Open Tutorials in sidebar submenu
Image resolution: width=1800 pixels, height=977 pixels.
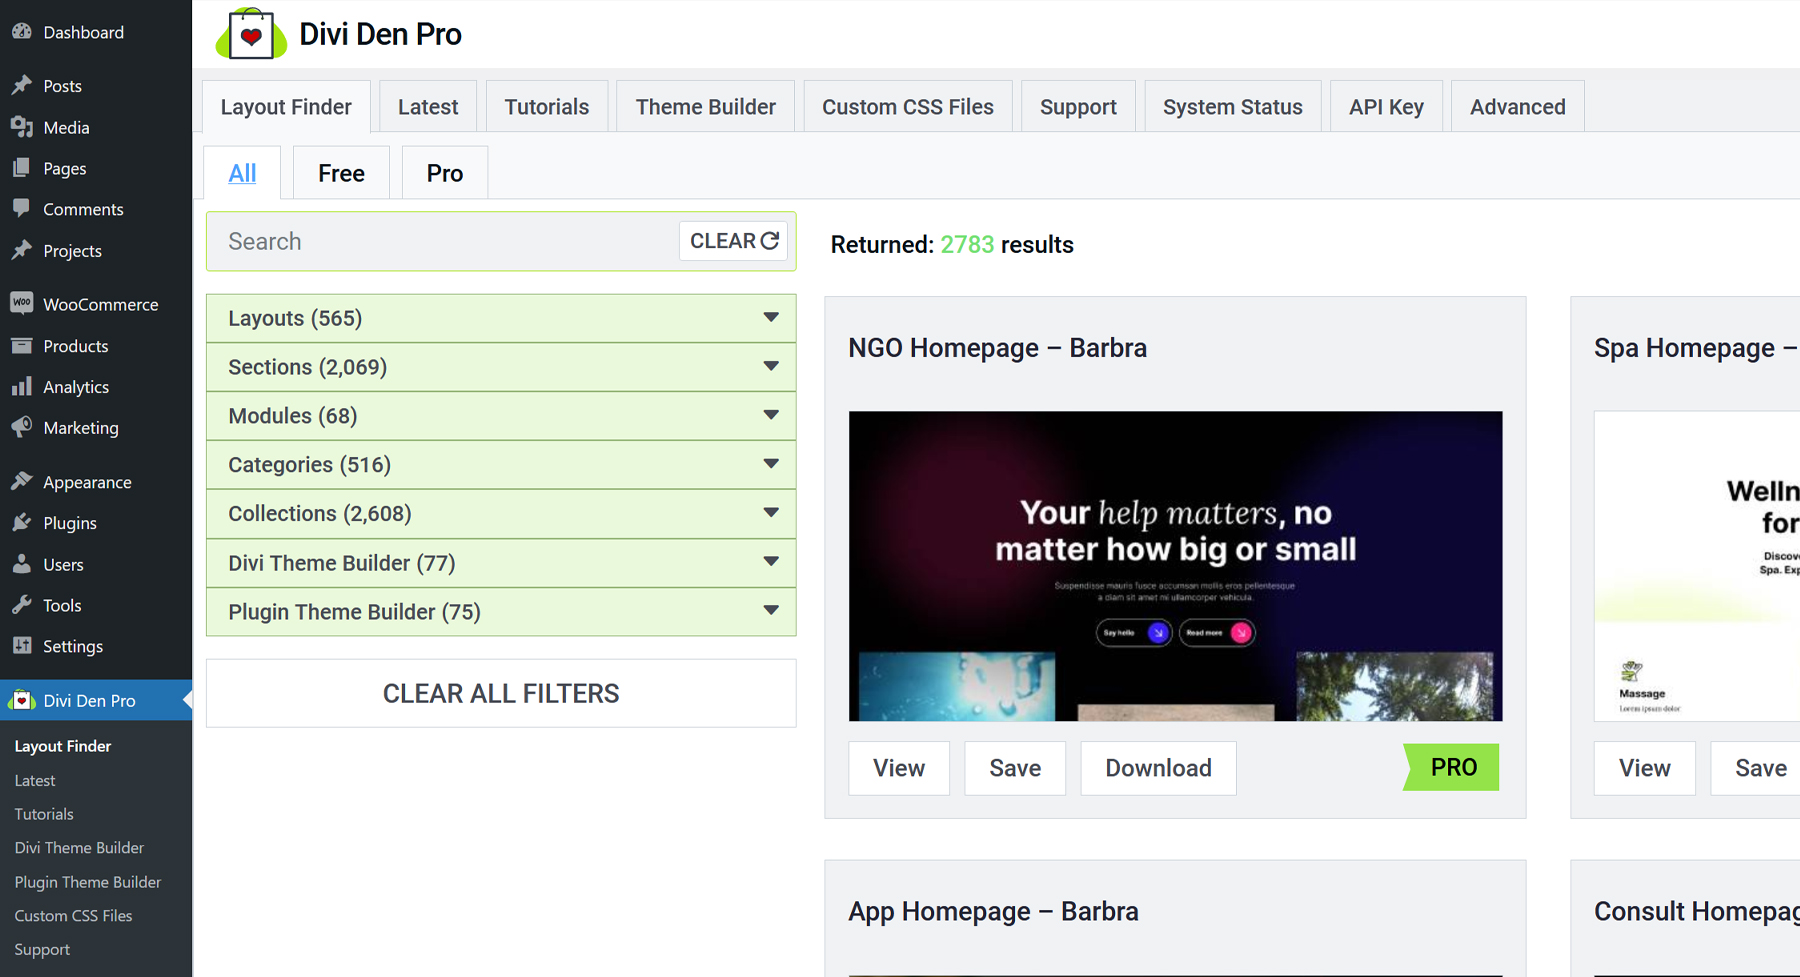pos(44,814)
